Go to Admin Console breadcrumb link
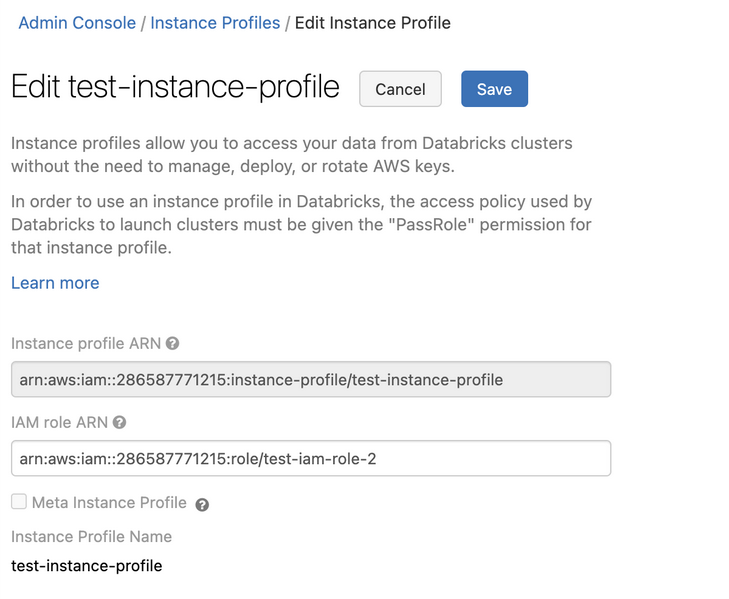The width and height of the screenshot is (729, 599). [77, 22]
